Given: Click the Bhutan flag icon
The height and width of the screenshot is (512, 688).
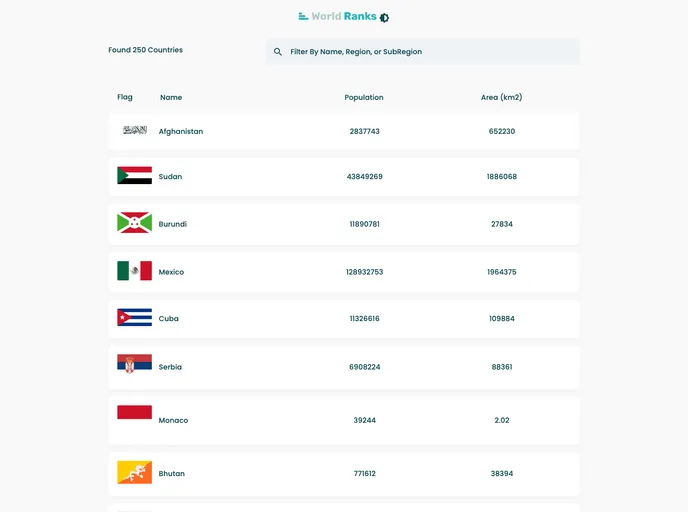Looking at the screenshot, I should coord(135,472).
